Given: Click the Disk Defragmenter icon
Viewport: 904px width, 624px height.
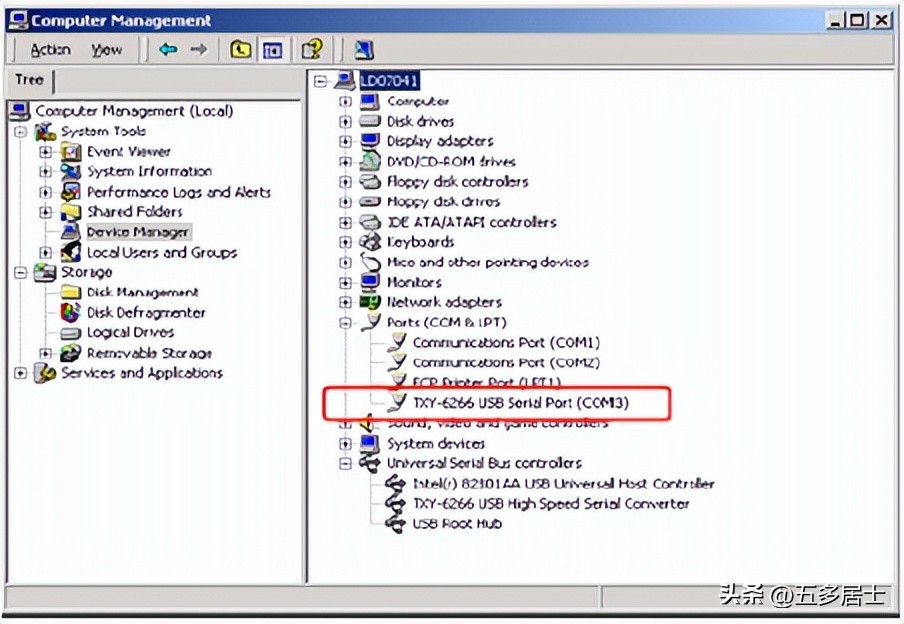Looking at the screenshot, I should pos(71,313).
